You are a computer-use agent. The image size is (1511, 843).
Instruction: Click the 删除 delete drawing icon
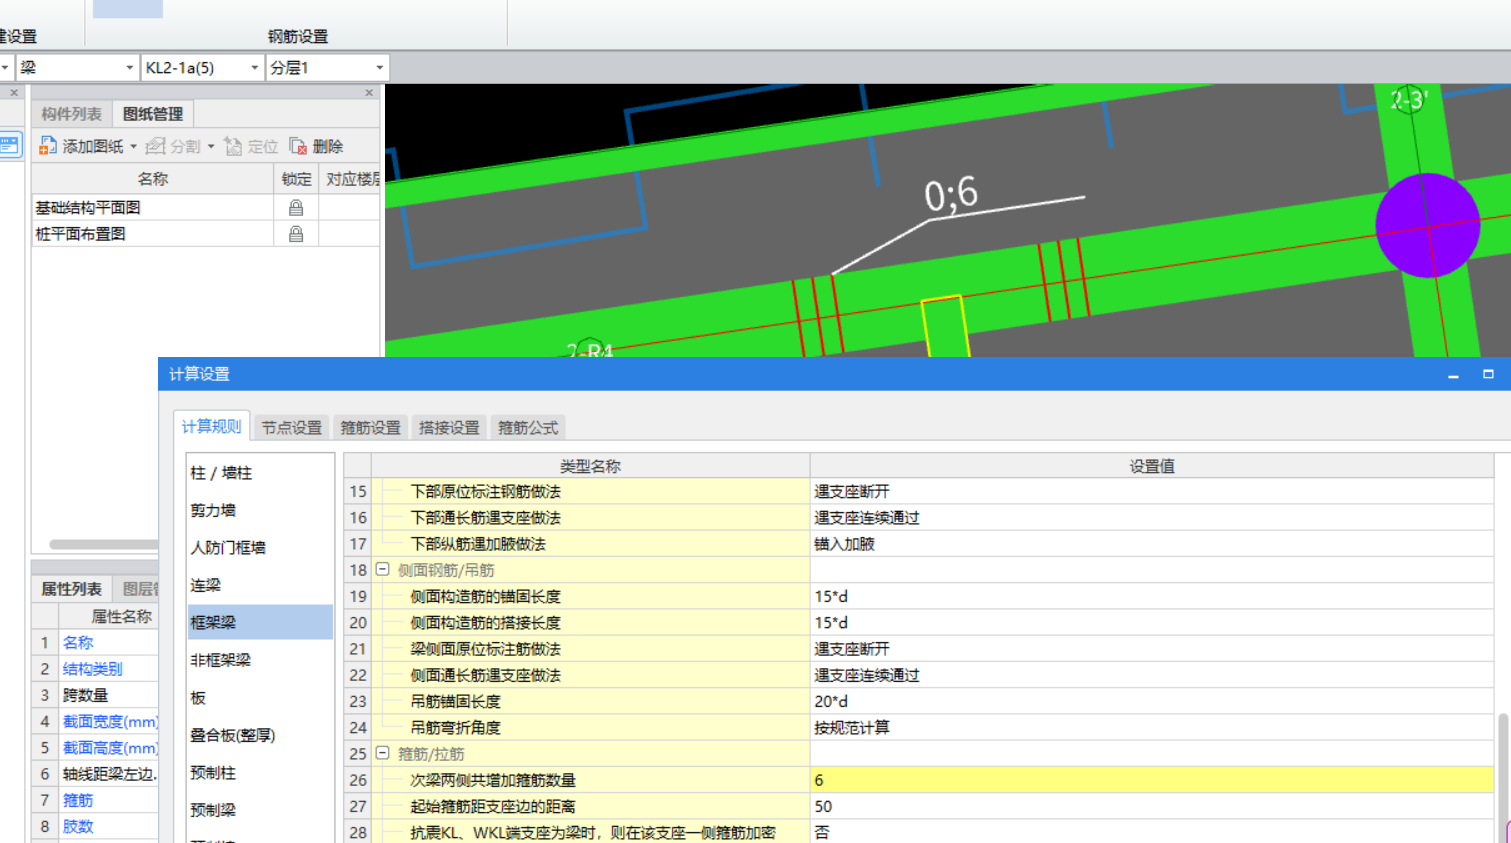(298, 146)
